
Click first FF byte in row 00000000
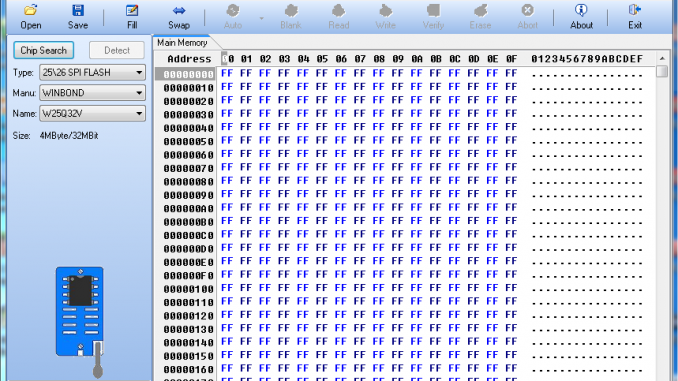pos(227,74)
